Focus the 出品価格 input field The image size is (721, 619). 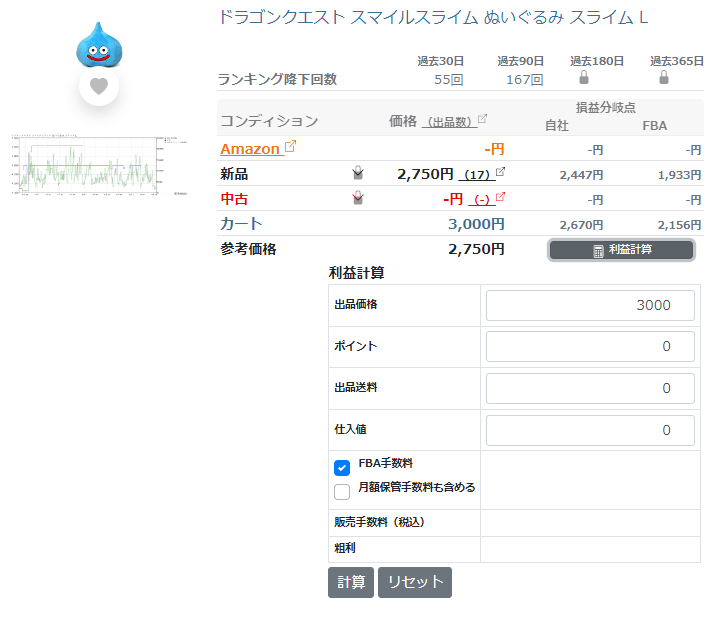[x=590, y=305]
